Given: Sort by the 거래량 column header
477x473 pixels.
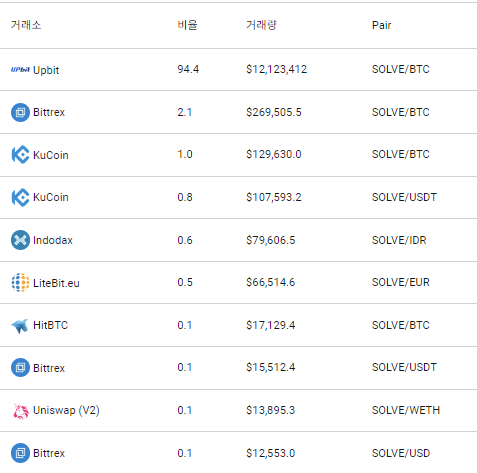Looking at the screenshot, I should click(x=261, y=25).
